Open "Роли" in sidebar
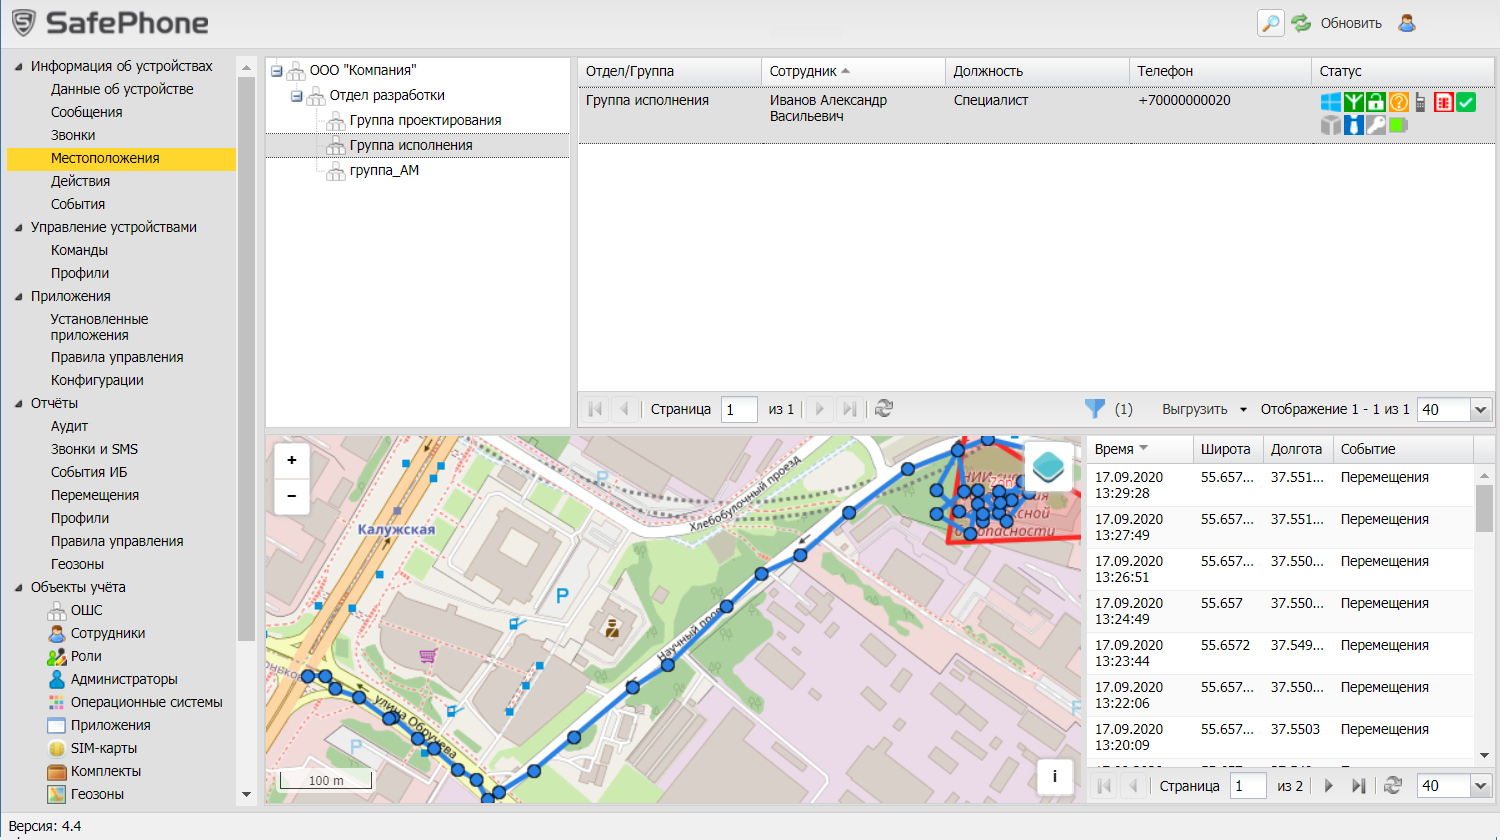This screenshot has width=1504, height=840. pos(86,656)
